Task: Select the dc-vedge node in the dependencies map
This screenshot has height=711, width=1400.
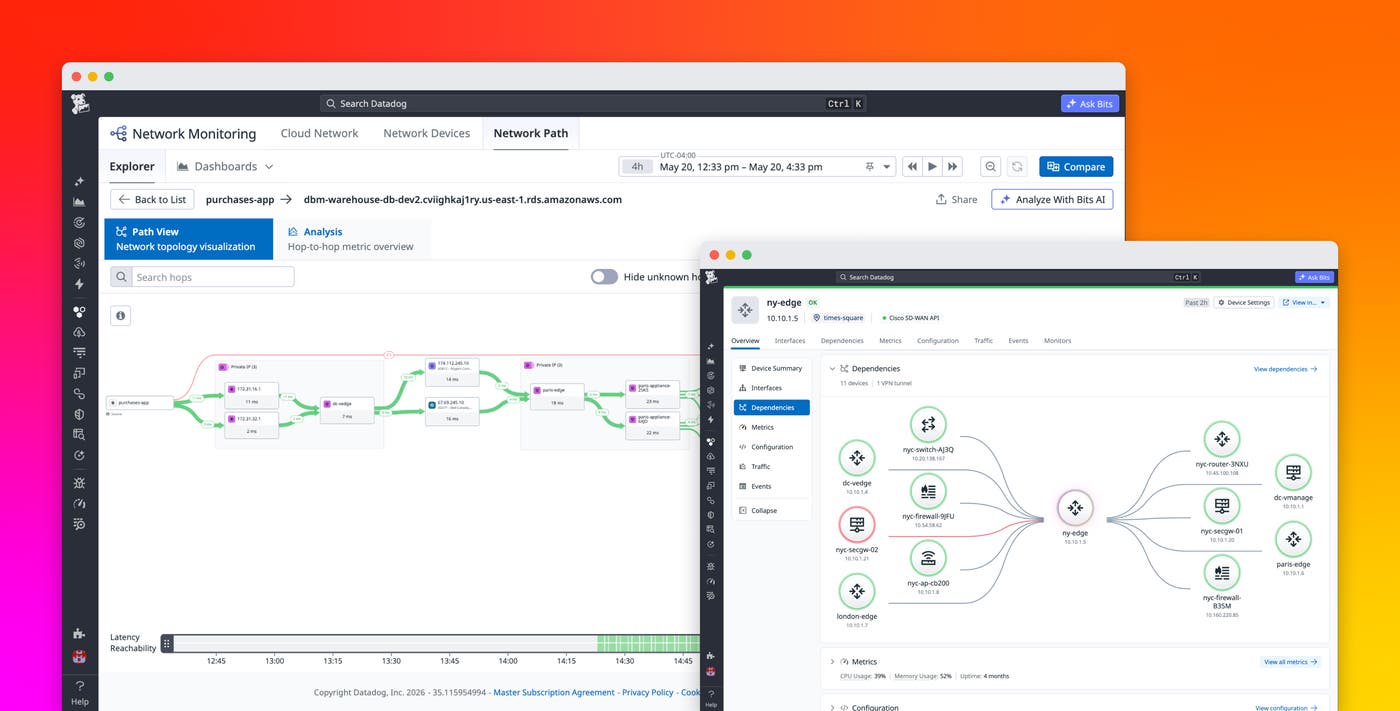Action: pos(857,458)
